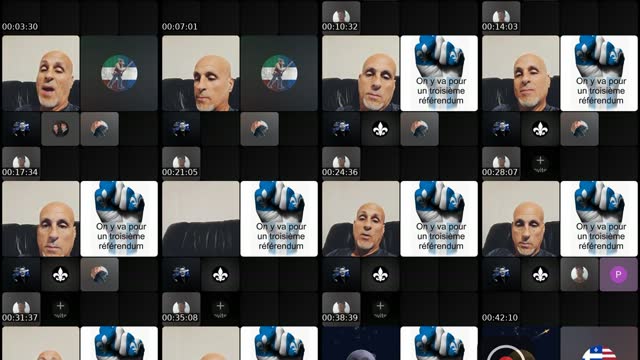Click the 00:03:30 timestamp label
The image size is (640, 360).
click(x=20, y=27)
